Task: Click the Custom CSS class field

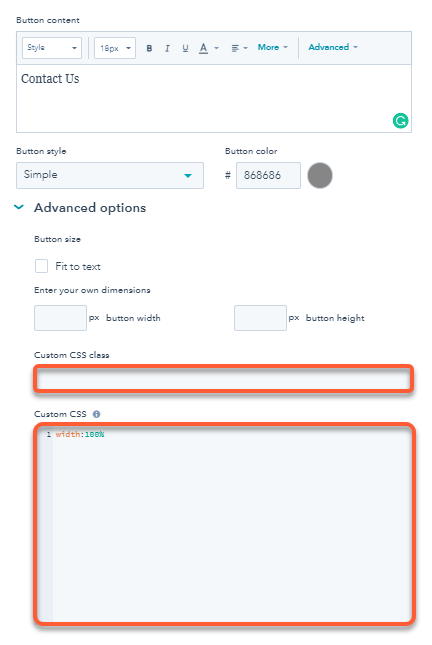Action: (x=223, y=378)
